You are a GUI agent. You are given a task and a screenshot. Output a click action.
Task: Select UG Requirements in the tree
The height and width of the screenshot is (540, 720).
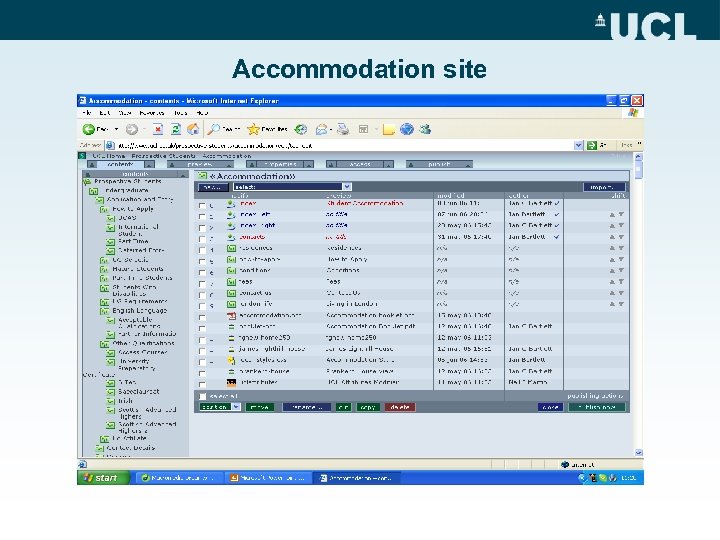(140, 302)
